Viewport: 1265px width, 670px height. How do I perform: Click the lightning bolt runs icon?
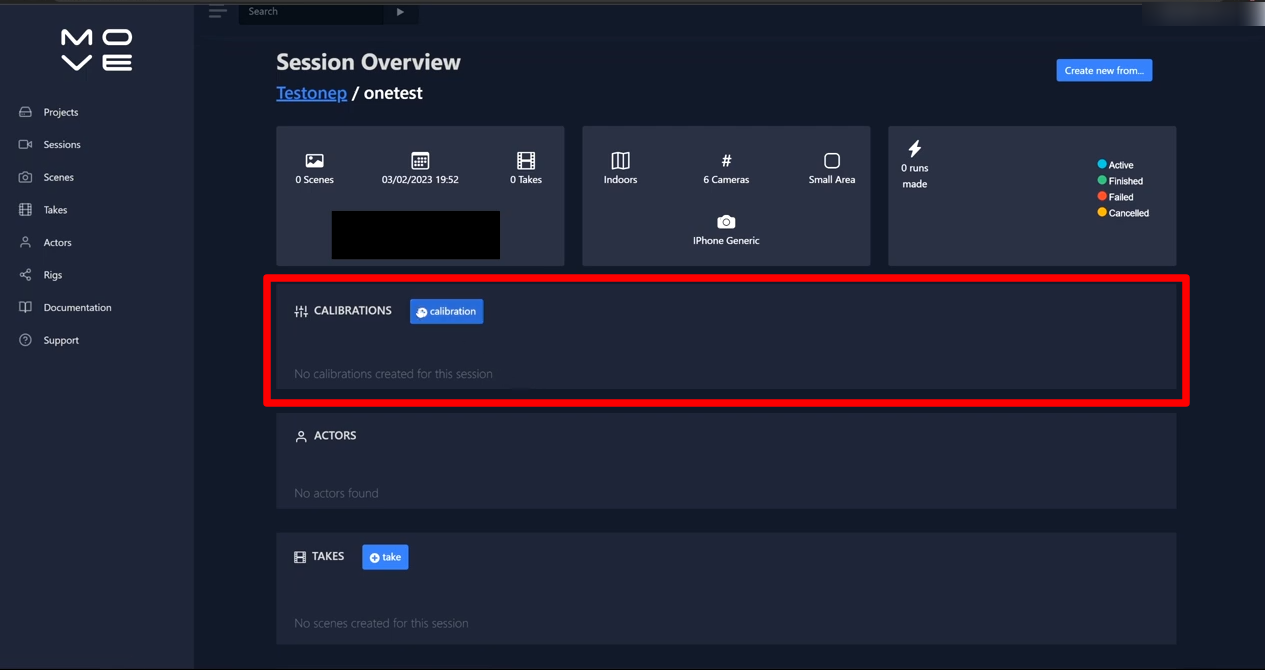pyautogui.click(x=914, y=149)
